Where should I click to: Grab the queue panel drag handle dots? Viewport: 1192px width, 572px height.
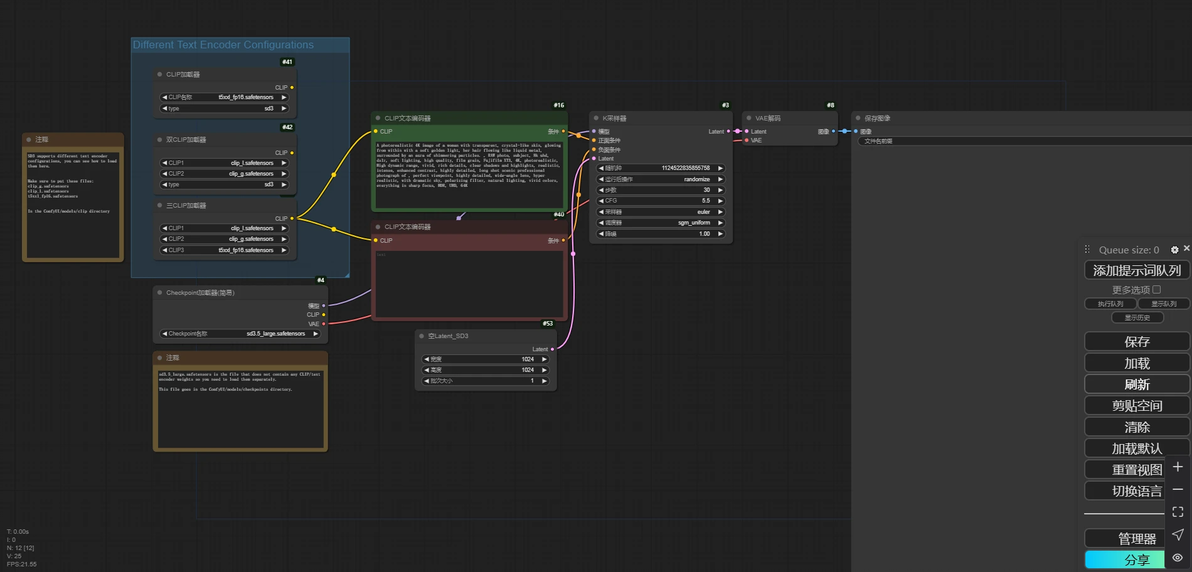[x=1088, y=250]
